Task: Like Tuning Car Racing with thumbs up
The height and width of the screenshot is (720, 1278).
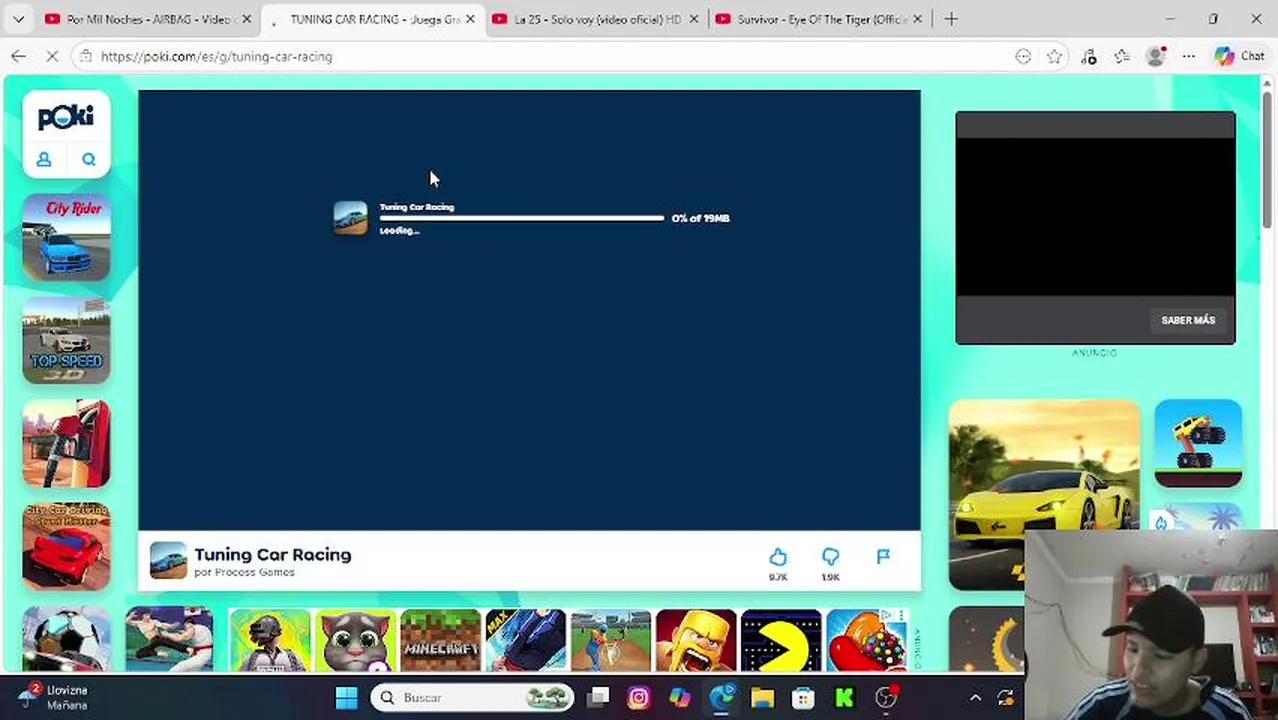Action: (x=778, y=557)
